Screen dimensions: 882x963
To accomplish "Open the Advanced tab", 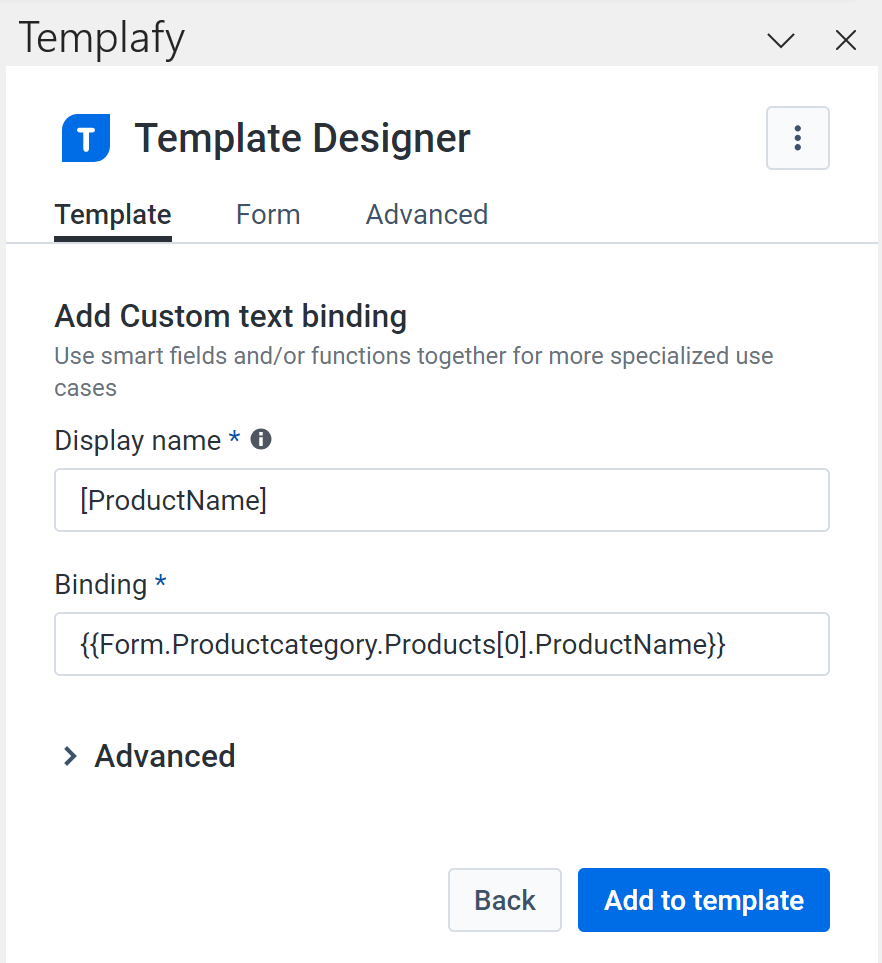I will 427,216.
